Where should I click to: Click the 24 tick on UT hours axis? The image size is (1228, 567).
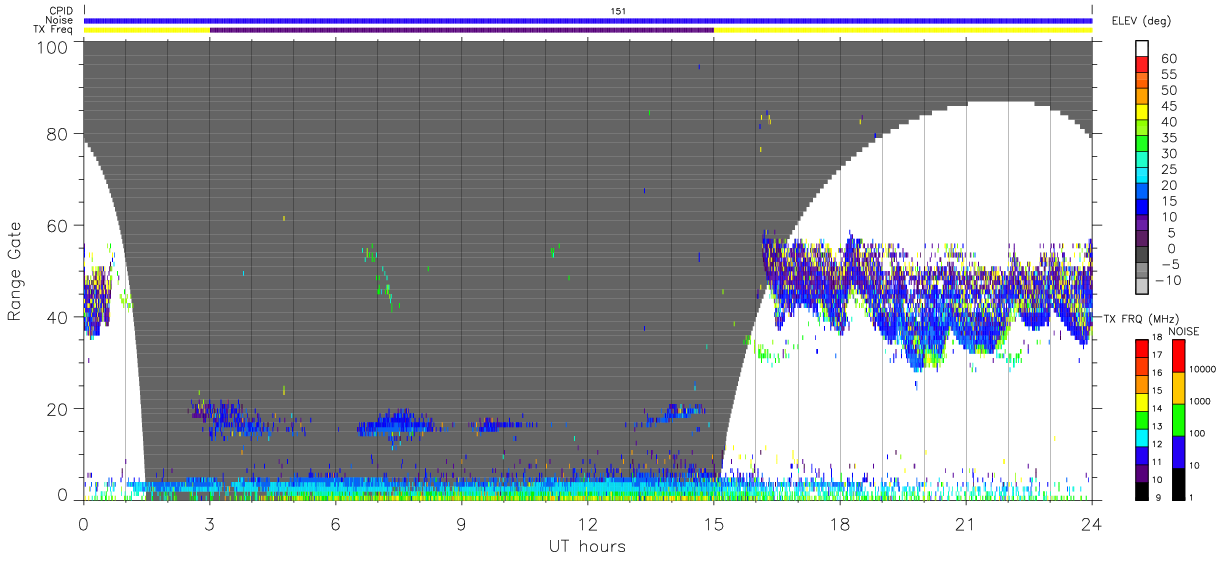(x=1092, y=523)
